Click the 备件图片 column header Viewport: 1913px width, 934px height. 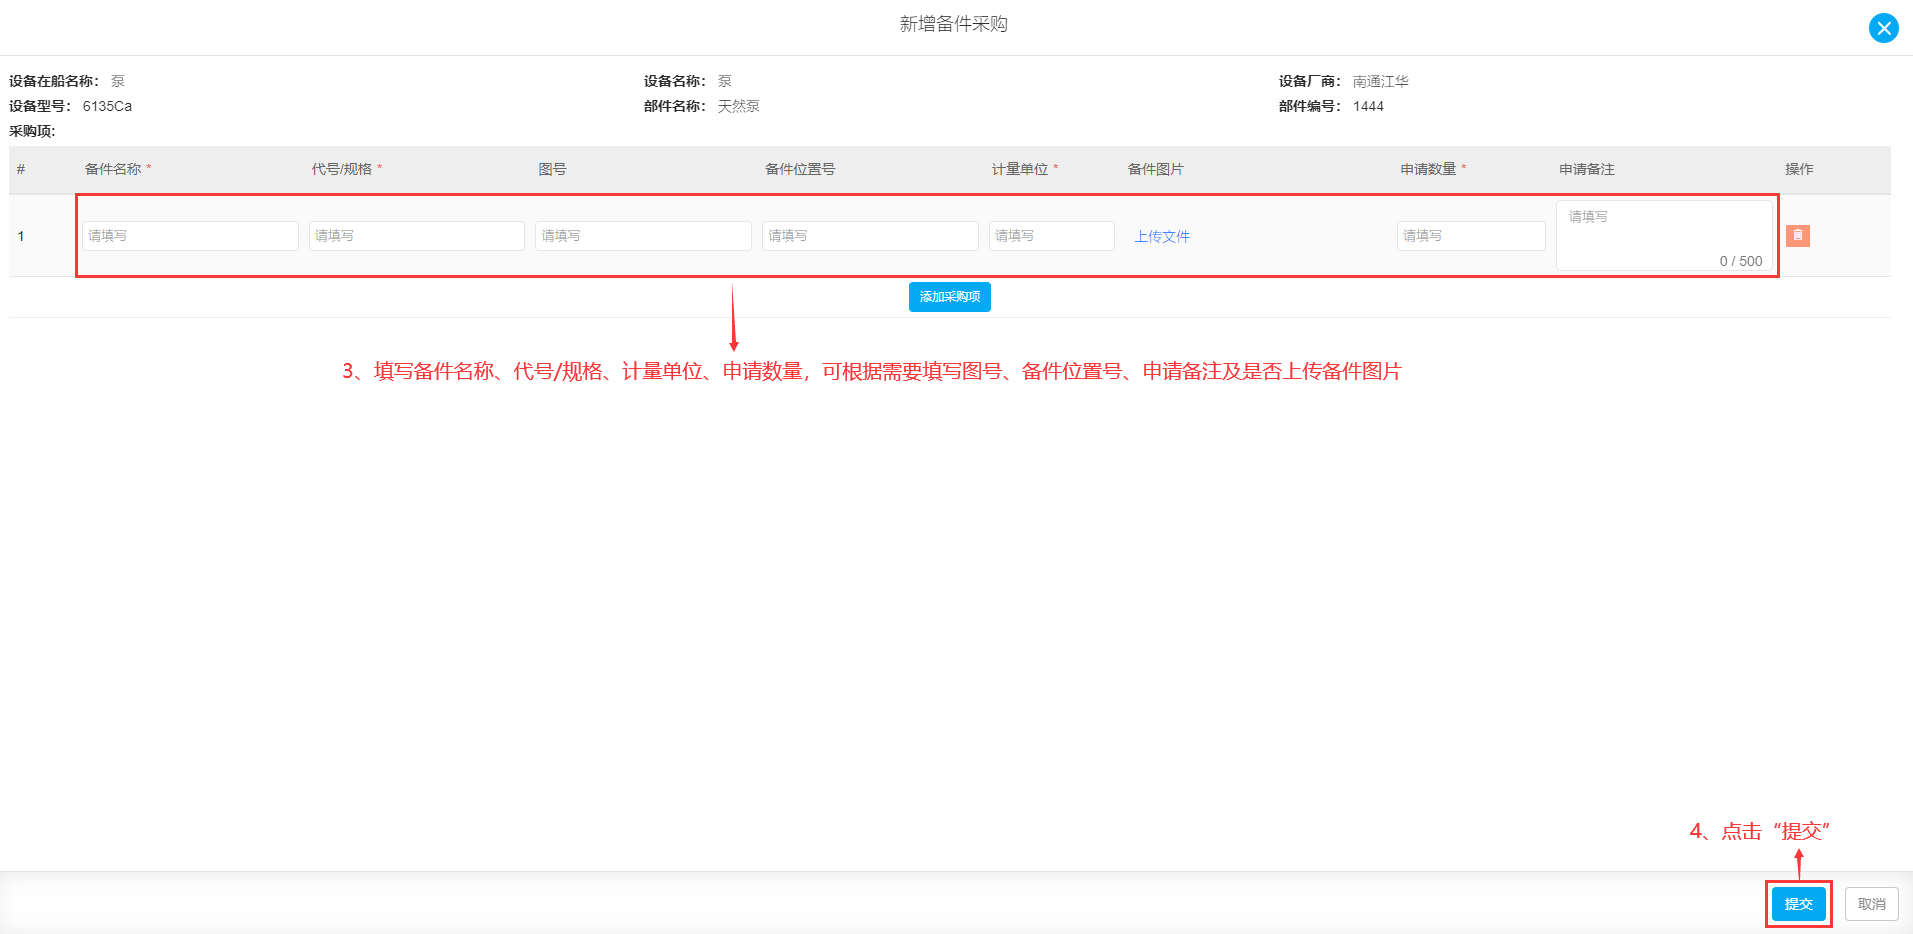click(x=1155, y=169)
